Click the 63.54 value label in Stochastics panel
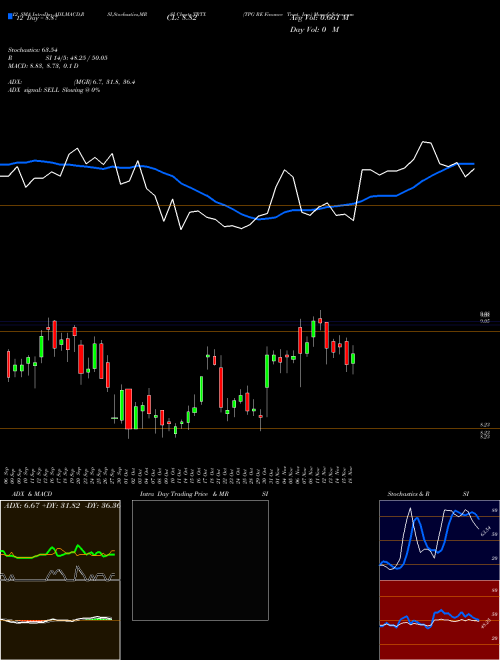Image resolution: width=500 pixels, height=660 pixels. 486,531
